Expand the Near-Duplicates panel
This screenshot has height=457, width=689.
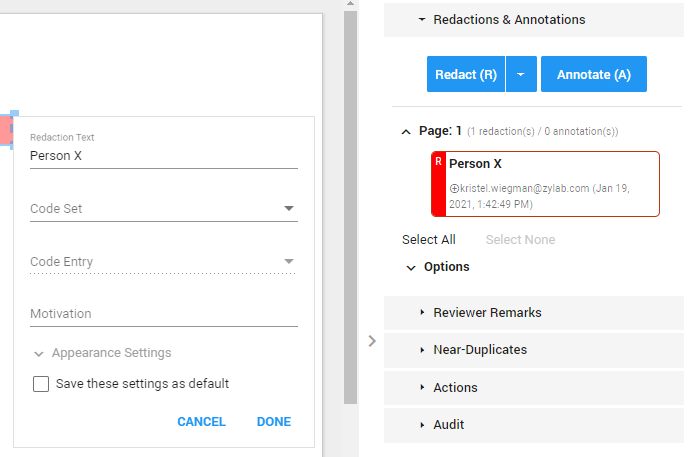pyautogui.click(x=534, y=350)
